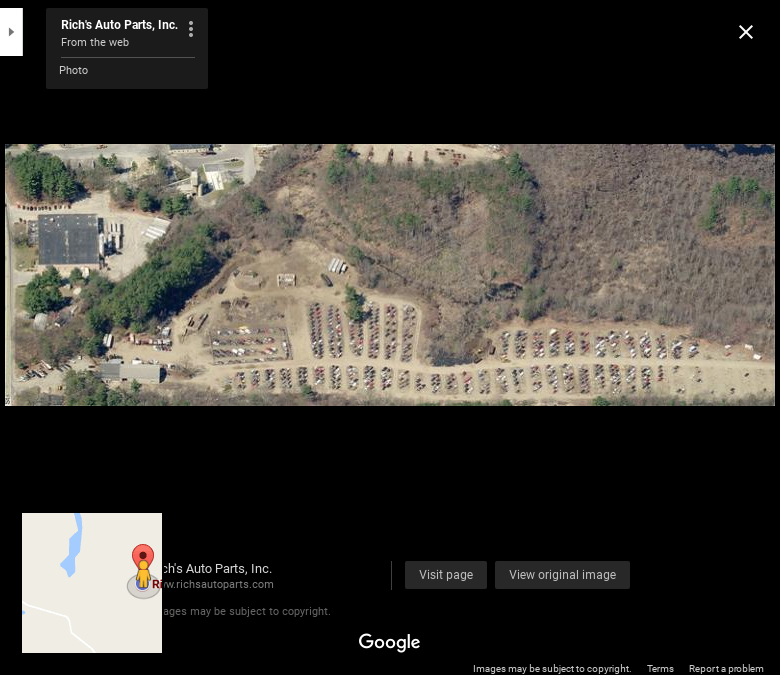Click View original image button
This screenshot has width=780, height=675.
coord(562,575)
